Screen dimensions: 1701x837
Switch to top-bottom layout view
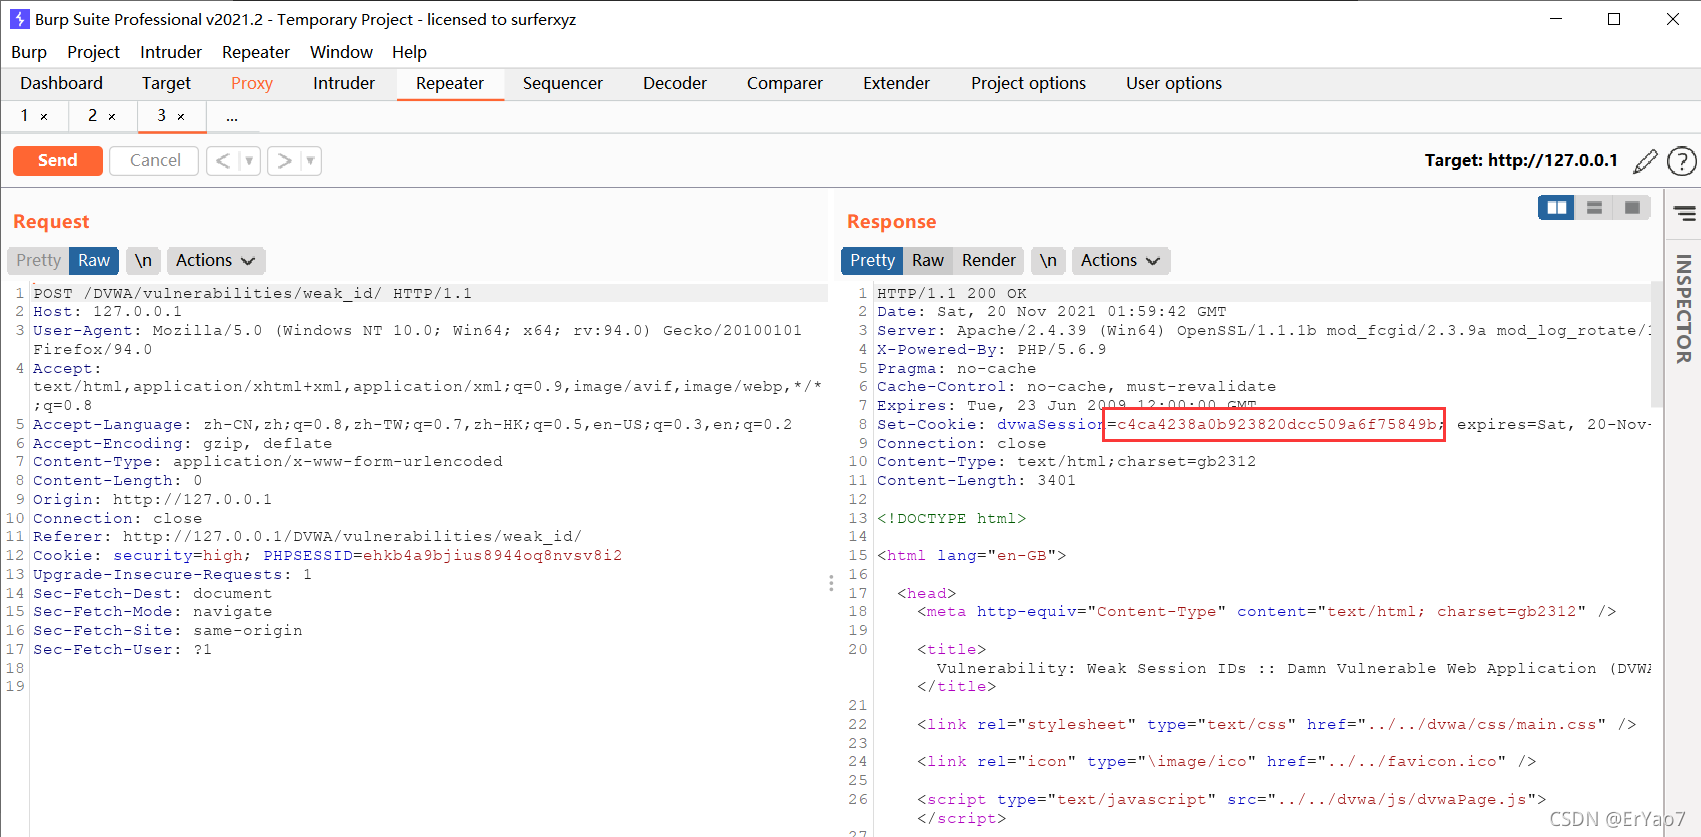[1594, 207]
